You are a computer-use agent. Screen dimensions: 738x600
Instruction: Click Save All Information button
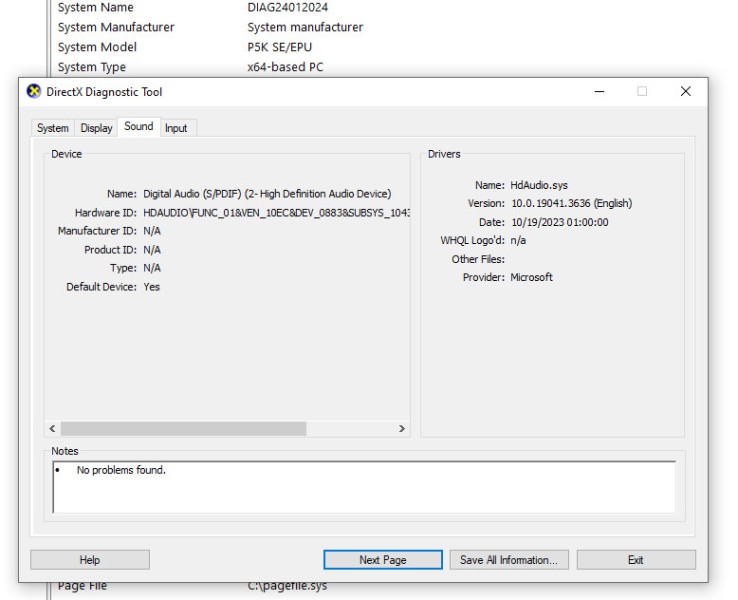509,560
